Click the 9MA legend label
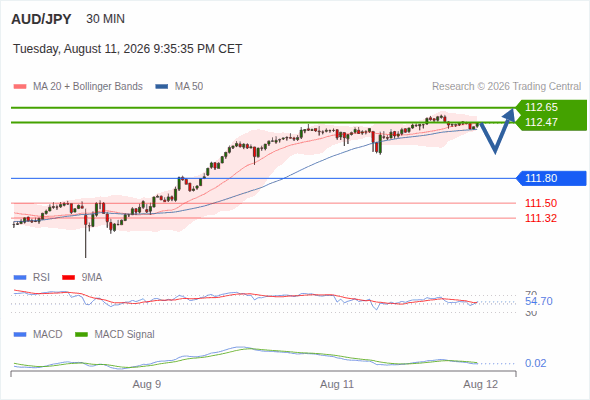 (92, 278)
